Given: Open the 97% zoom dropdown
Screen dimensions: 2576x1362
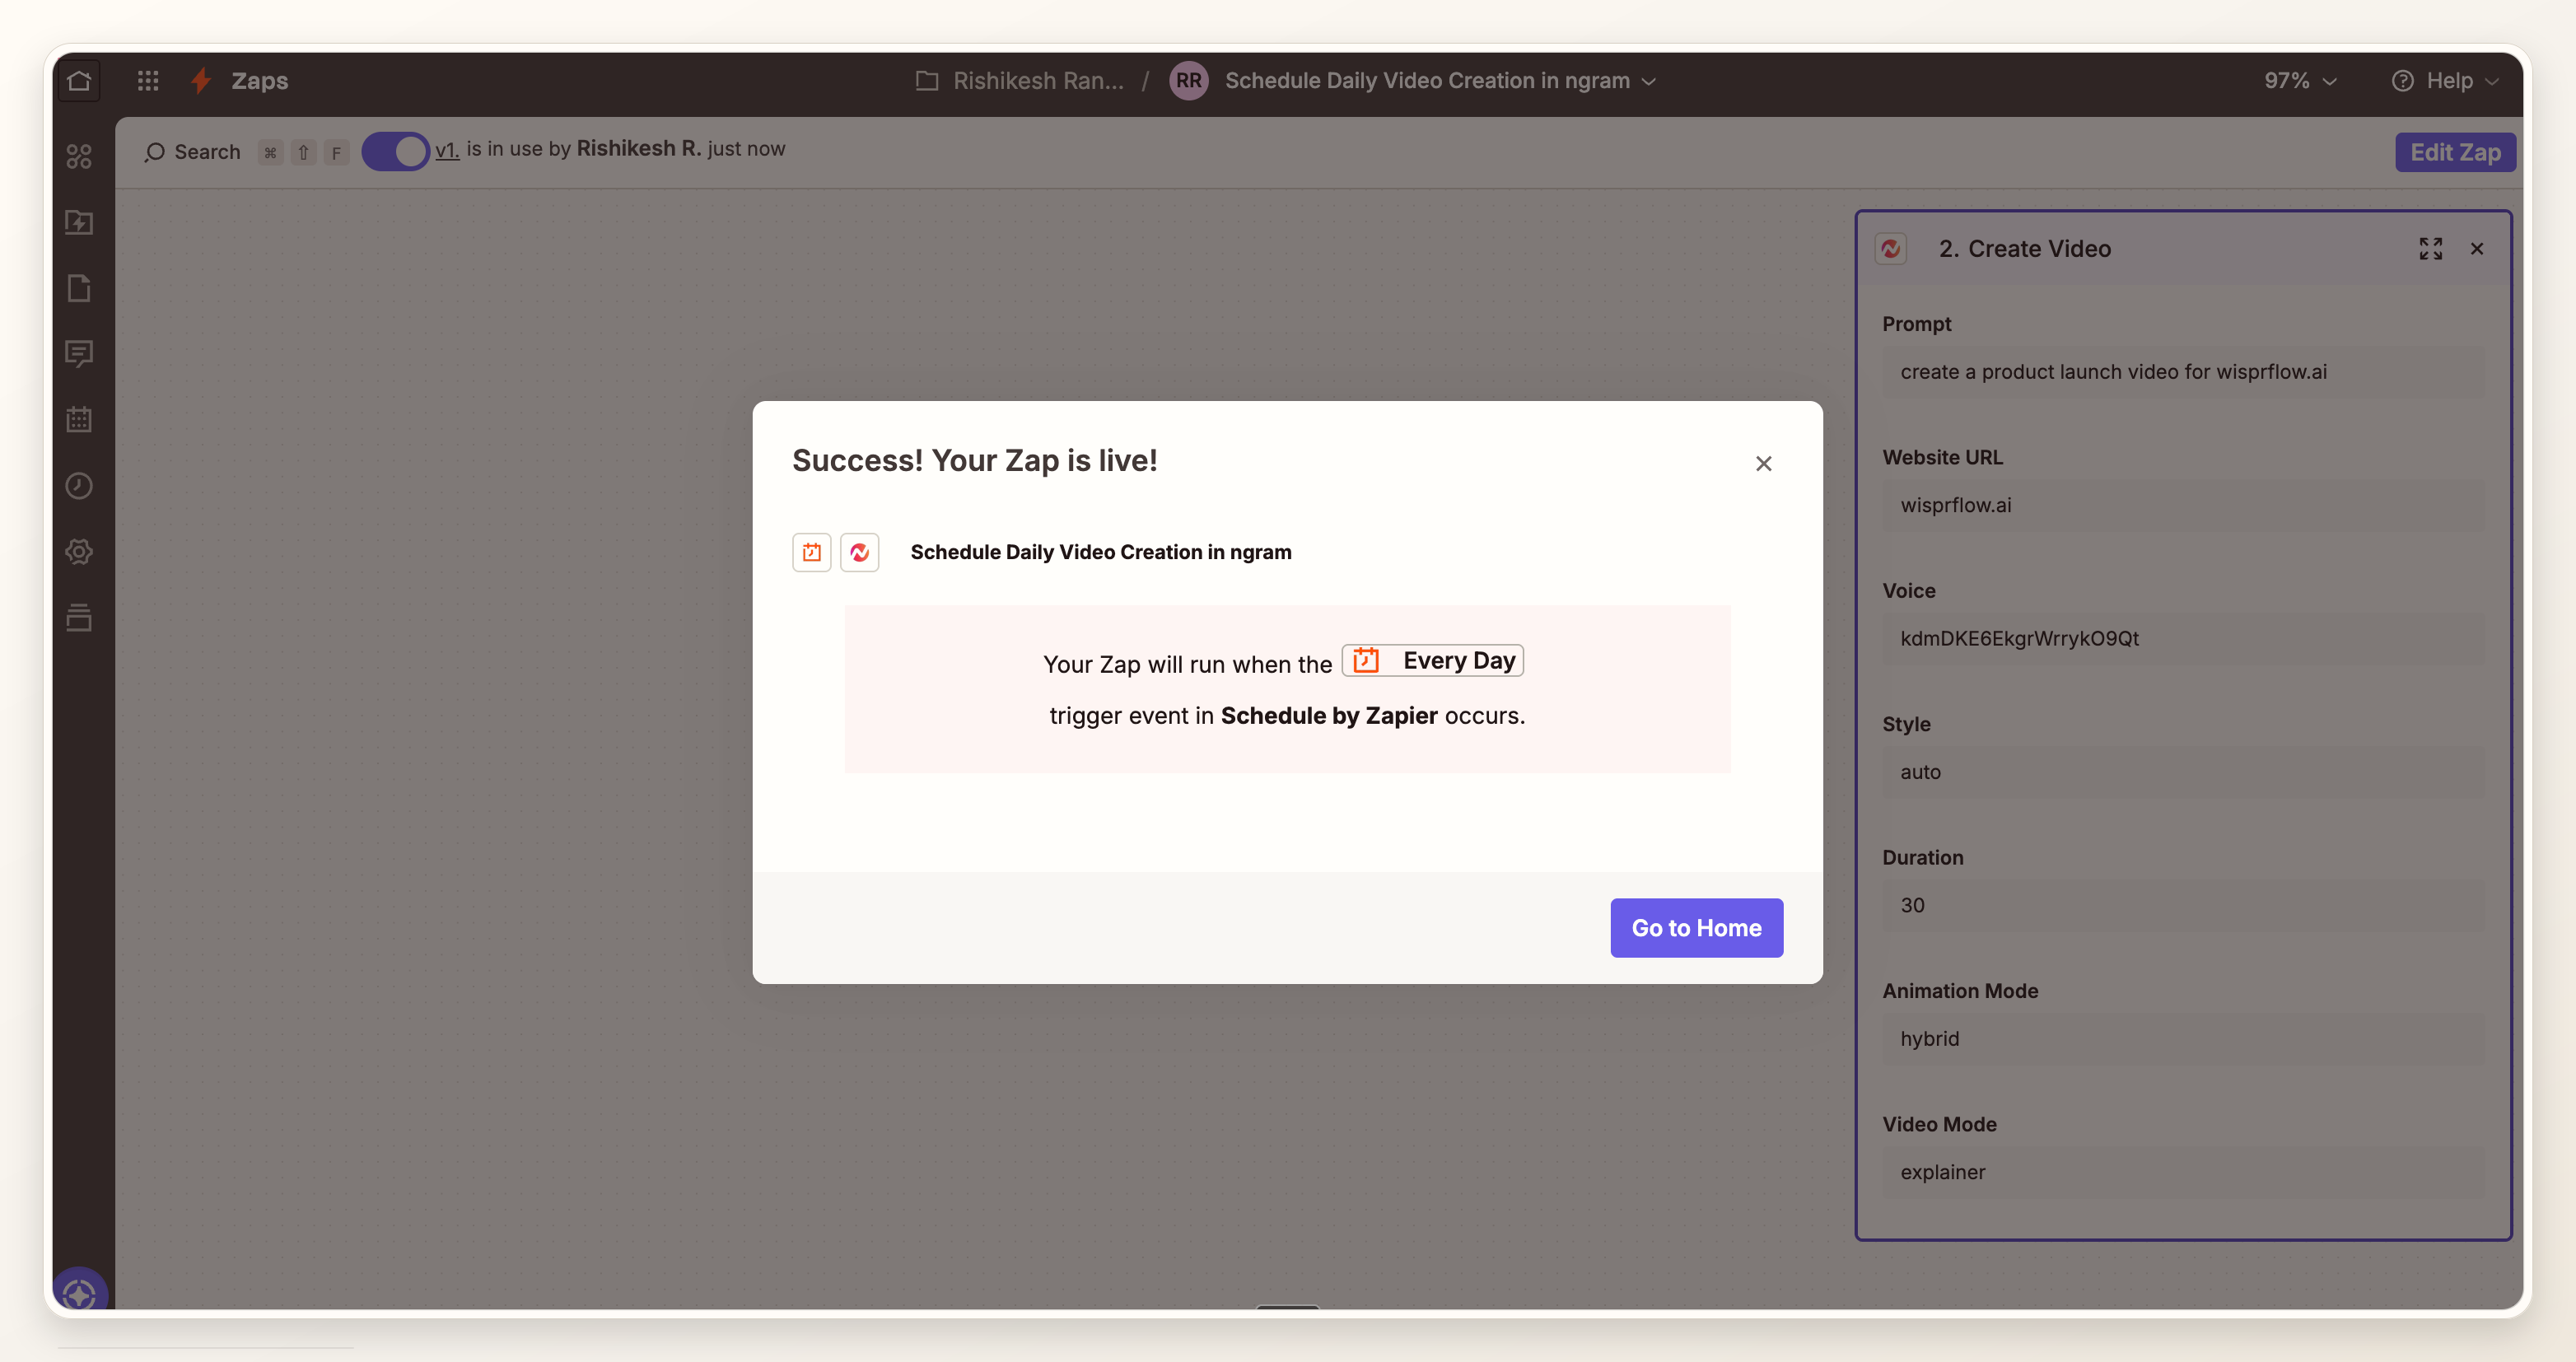Looking at the screenshot, I should [2301, 80].
